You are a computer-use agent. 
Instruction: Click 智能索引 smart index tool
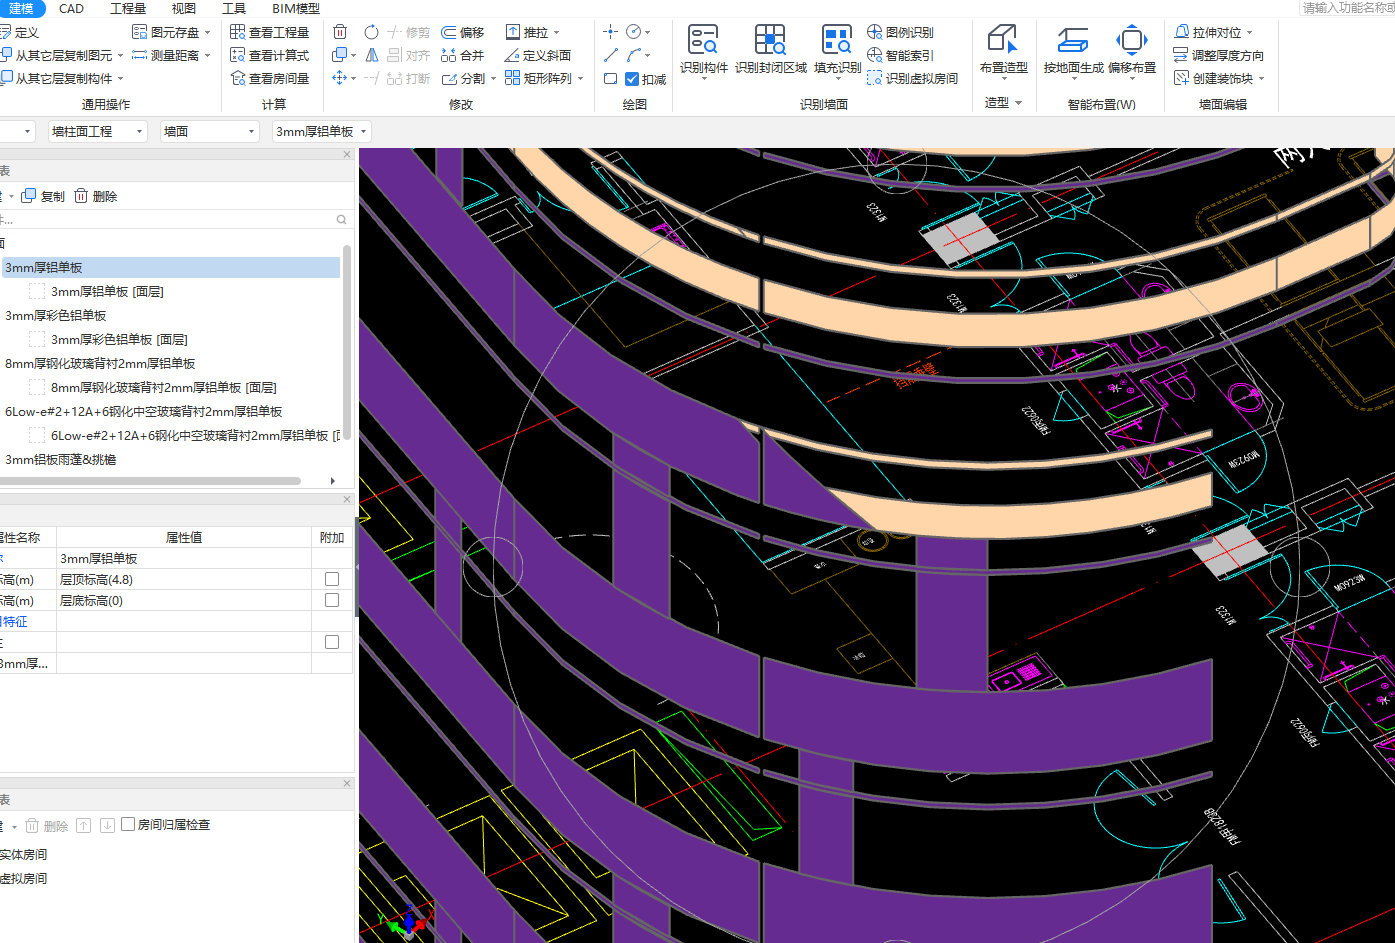(x=900, y=56)
